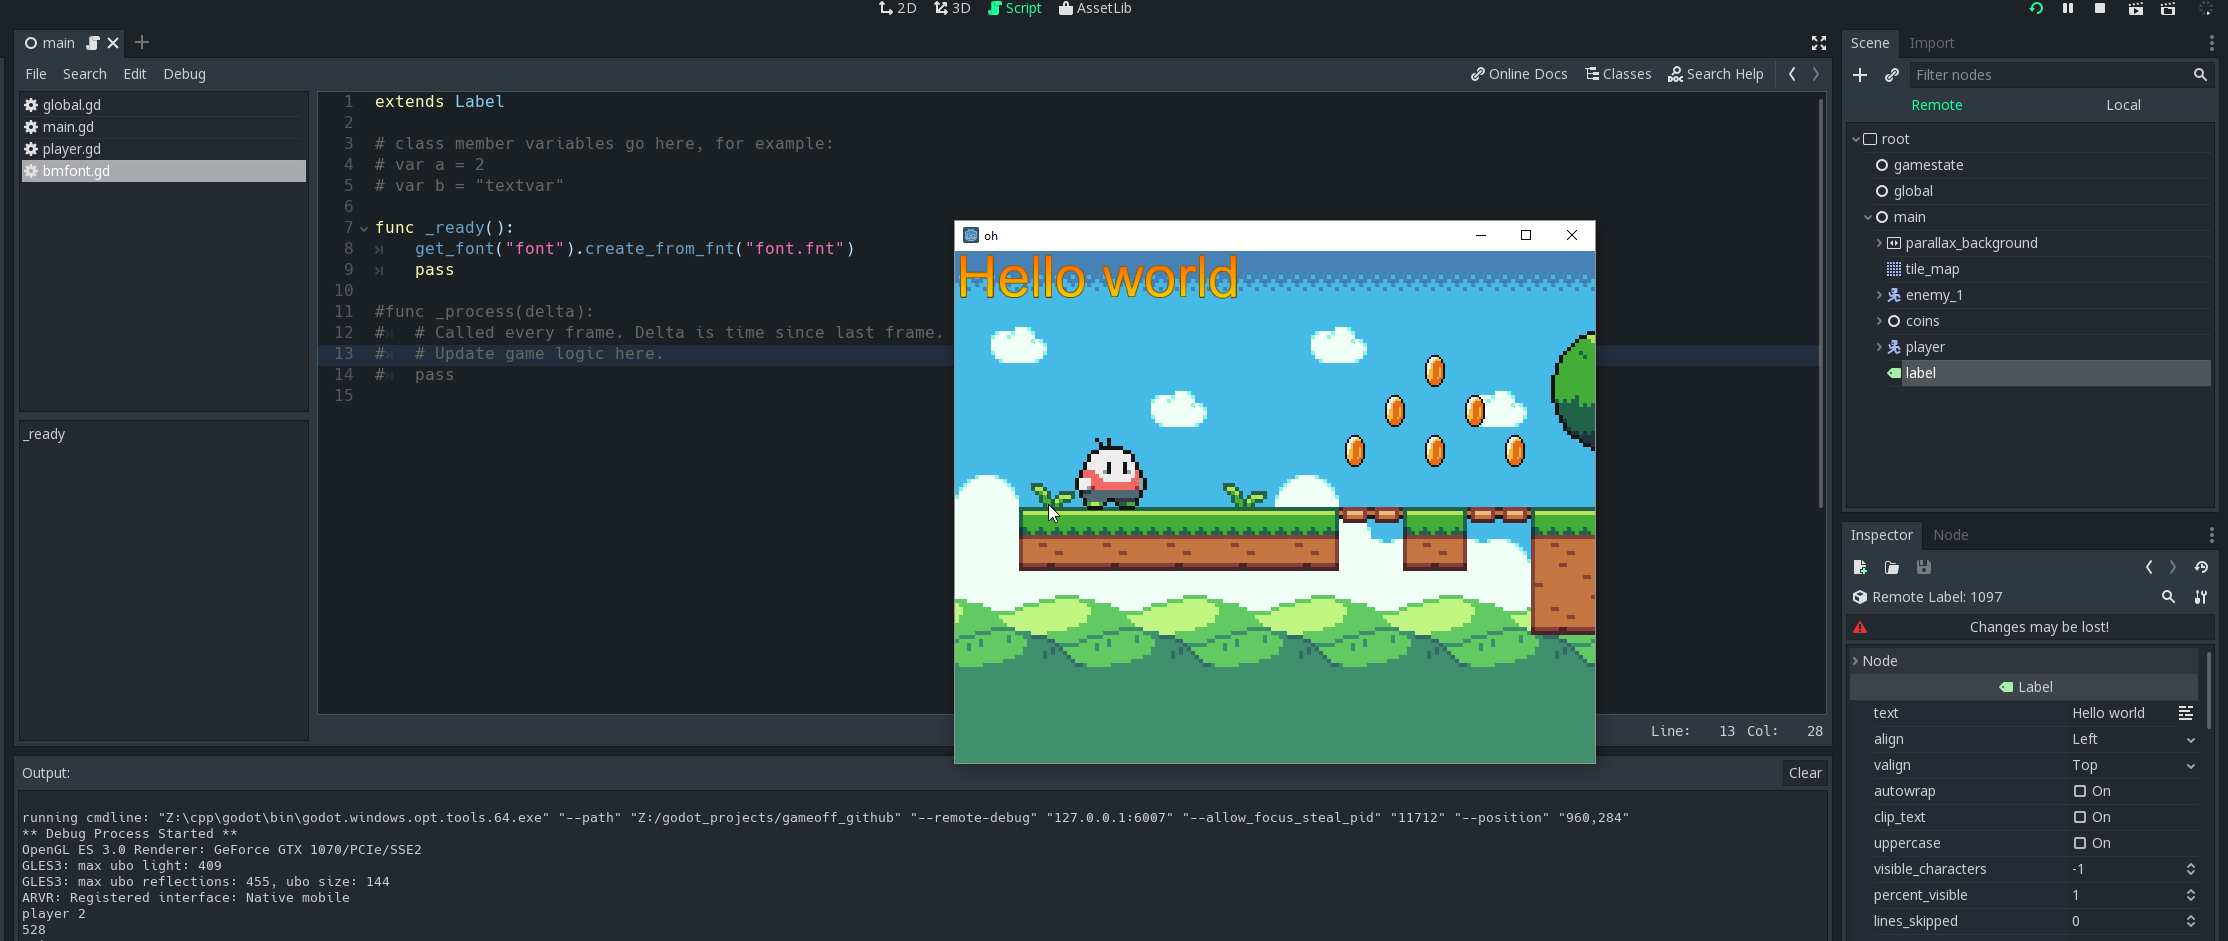Switch to the 2D workspace
Viewport: 2228px width, 941px height.
[897, 8]
